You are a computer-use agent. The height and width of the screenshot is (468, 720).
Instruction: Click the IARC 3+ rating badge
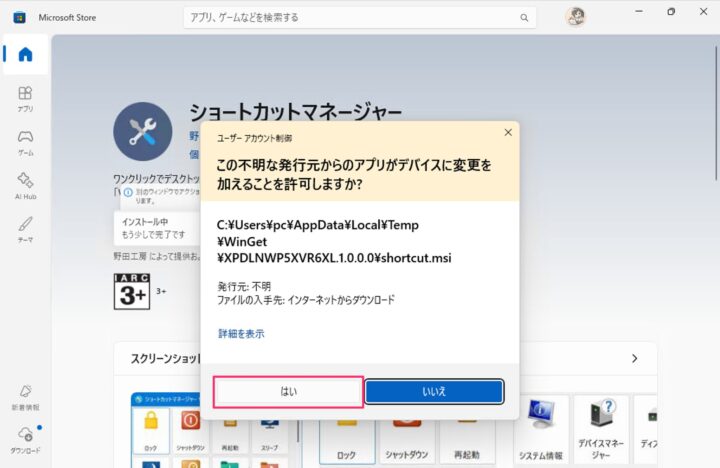(133, 290)
